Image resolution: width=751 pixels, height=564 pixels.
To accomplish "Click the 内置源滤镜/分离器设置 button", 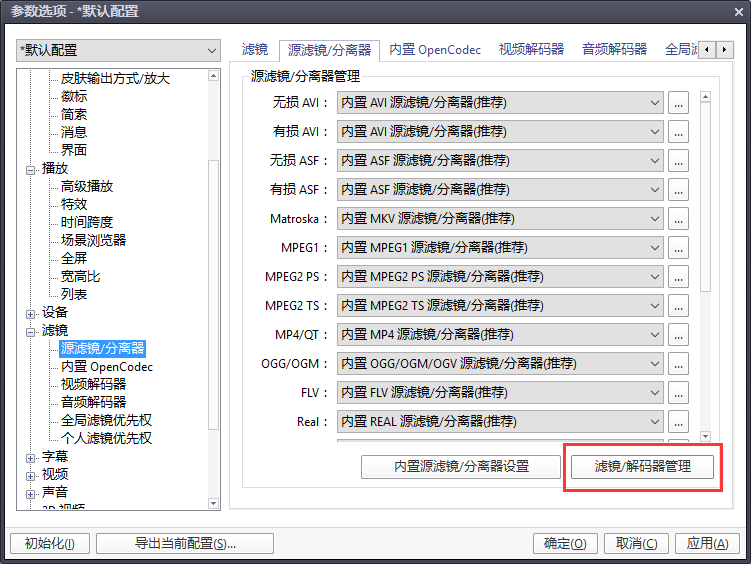I will 460,466.
